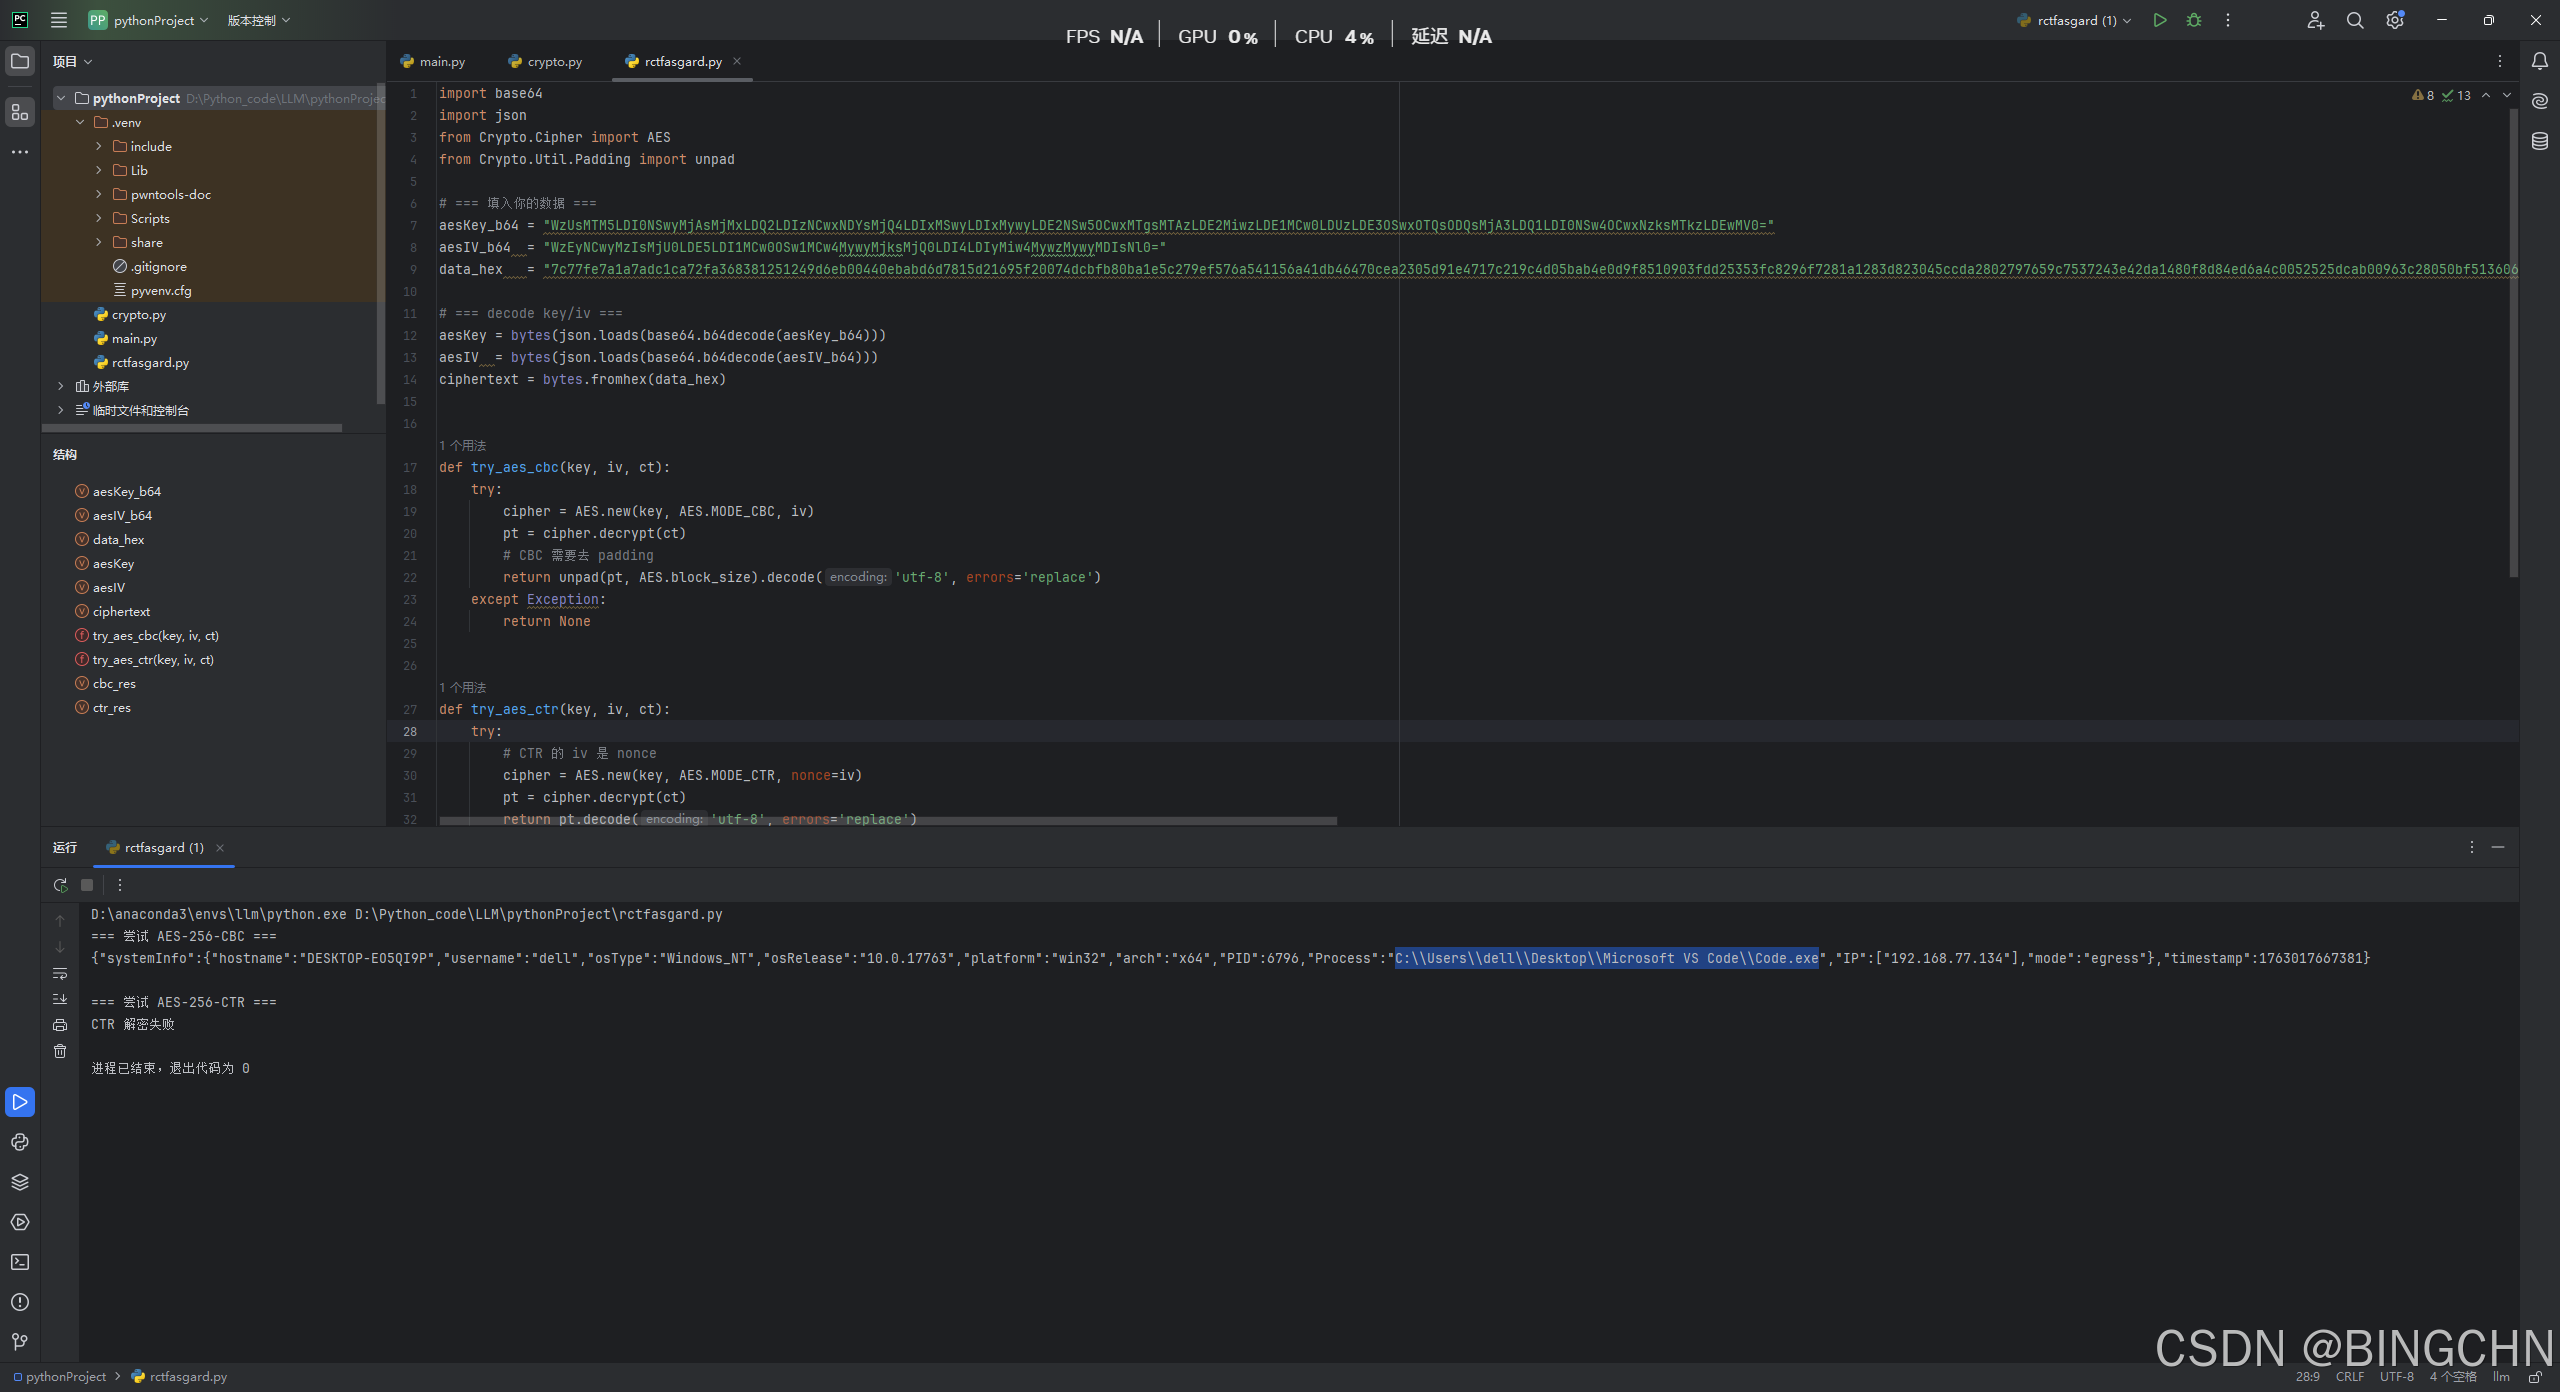Click the green Run button in top toolbar
This screenshot has height=1392, width=2560.
pos(2160,20)
